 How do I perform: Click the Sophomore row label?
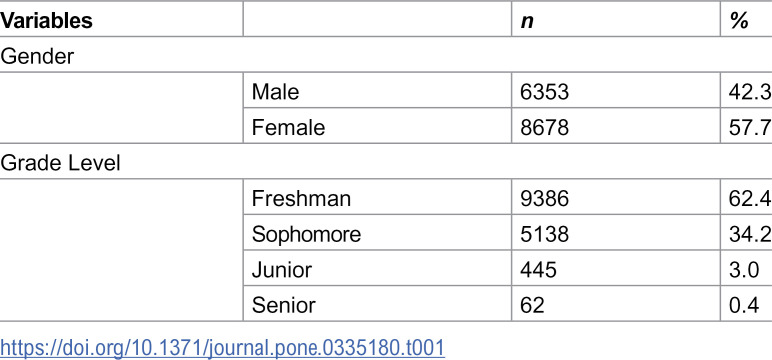306,234
